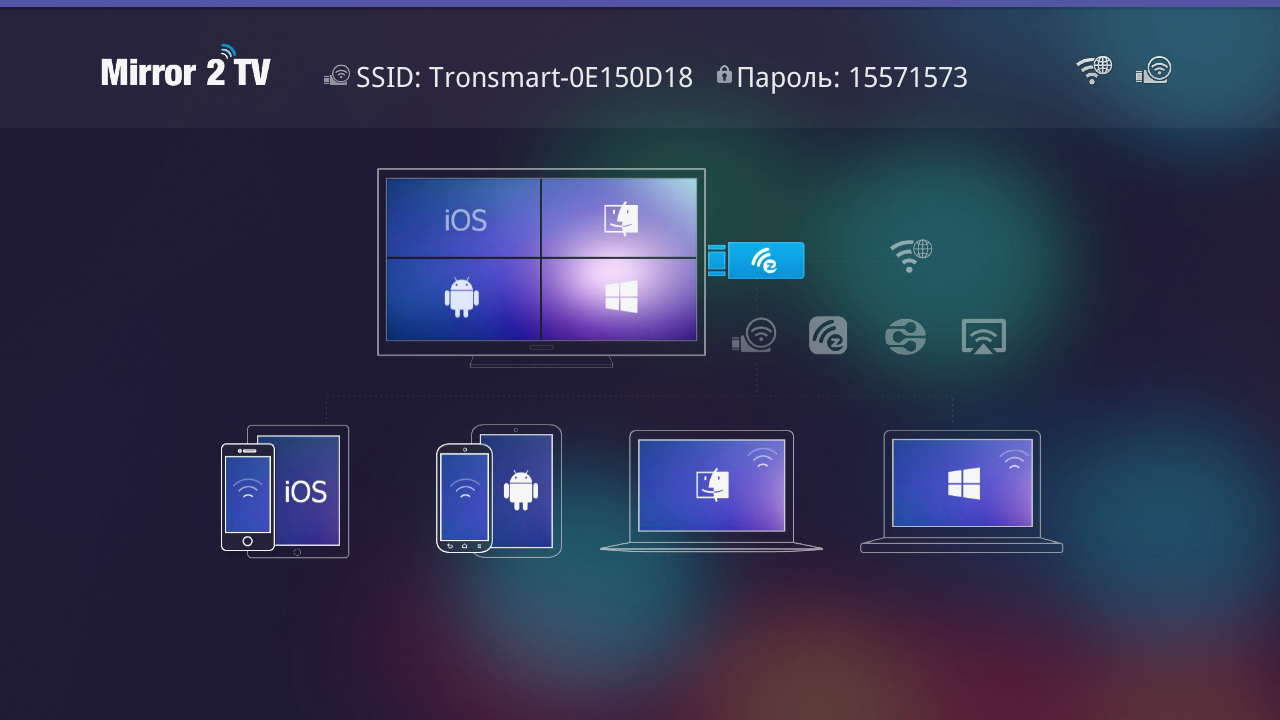Select the Windows laptop illustration

point(961,491)
